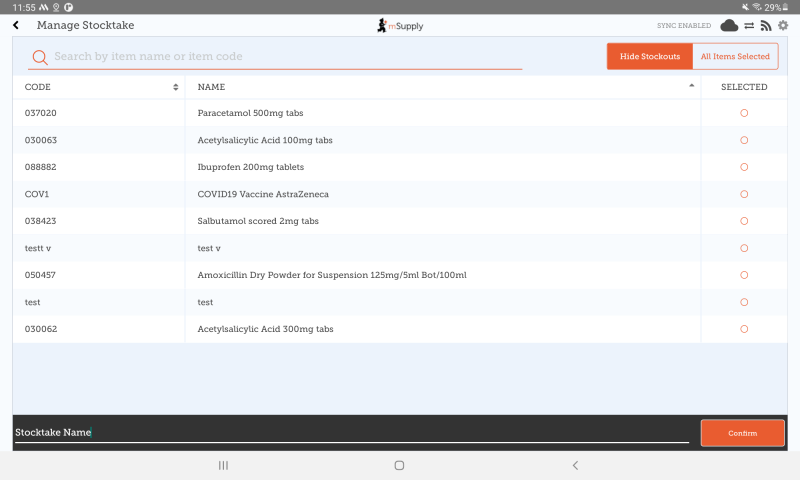Select Acetylsalicylic Acid 300mg tabs circle
This screenshot has height=480, width=800.
[744, 329]
